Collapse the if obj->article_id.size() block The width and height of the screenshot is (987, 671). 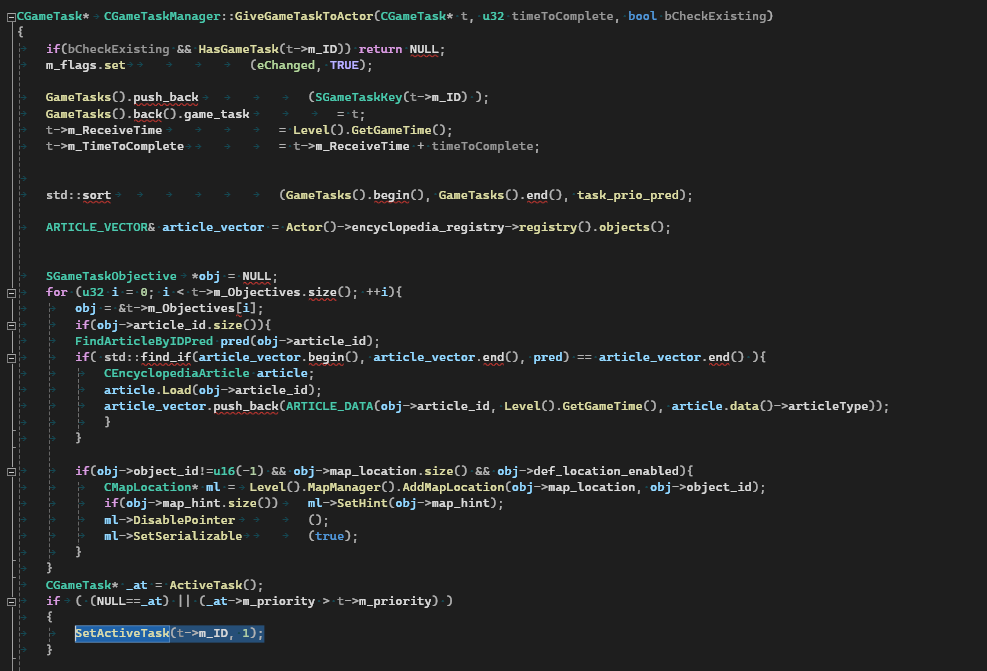11,325
